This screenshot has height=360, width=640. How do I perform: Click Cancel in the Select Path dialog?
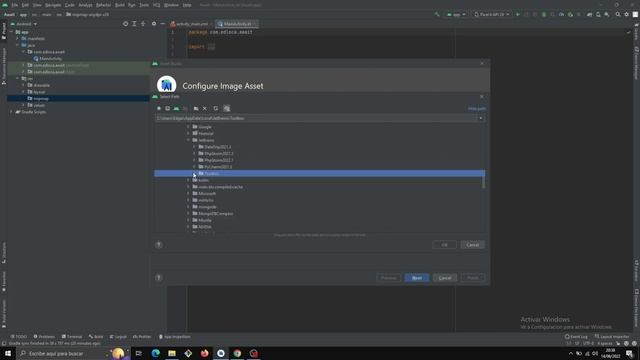point(472,245)
